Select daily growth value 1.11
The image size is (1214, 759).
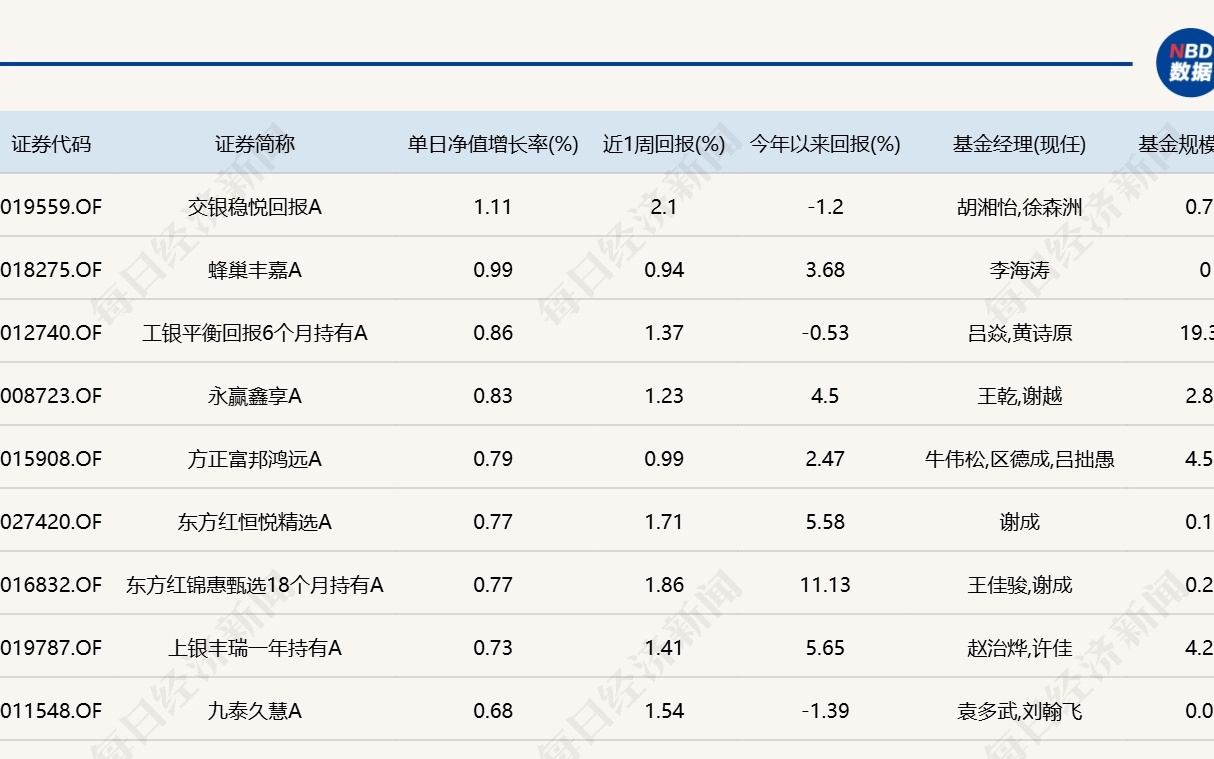click(493, 207)
